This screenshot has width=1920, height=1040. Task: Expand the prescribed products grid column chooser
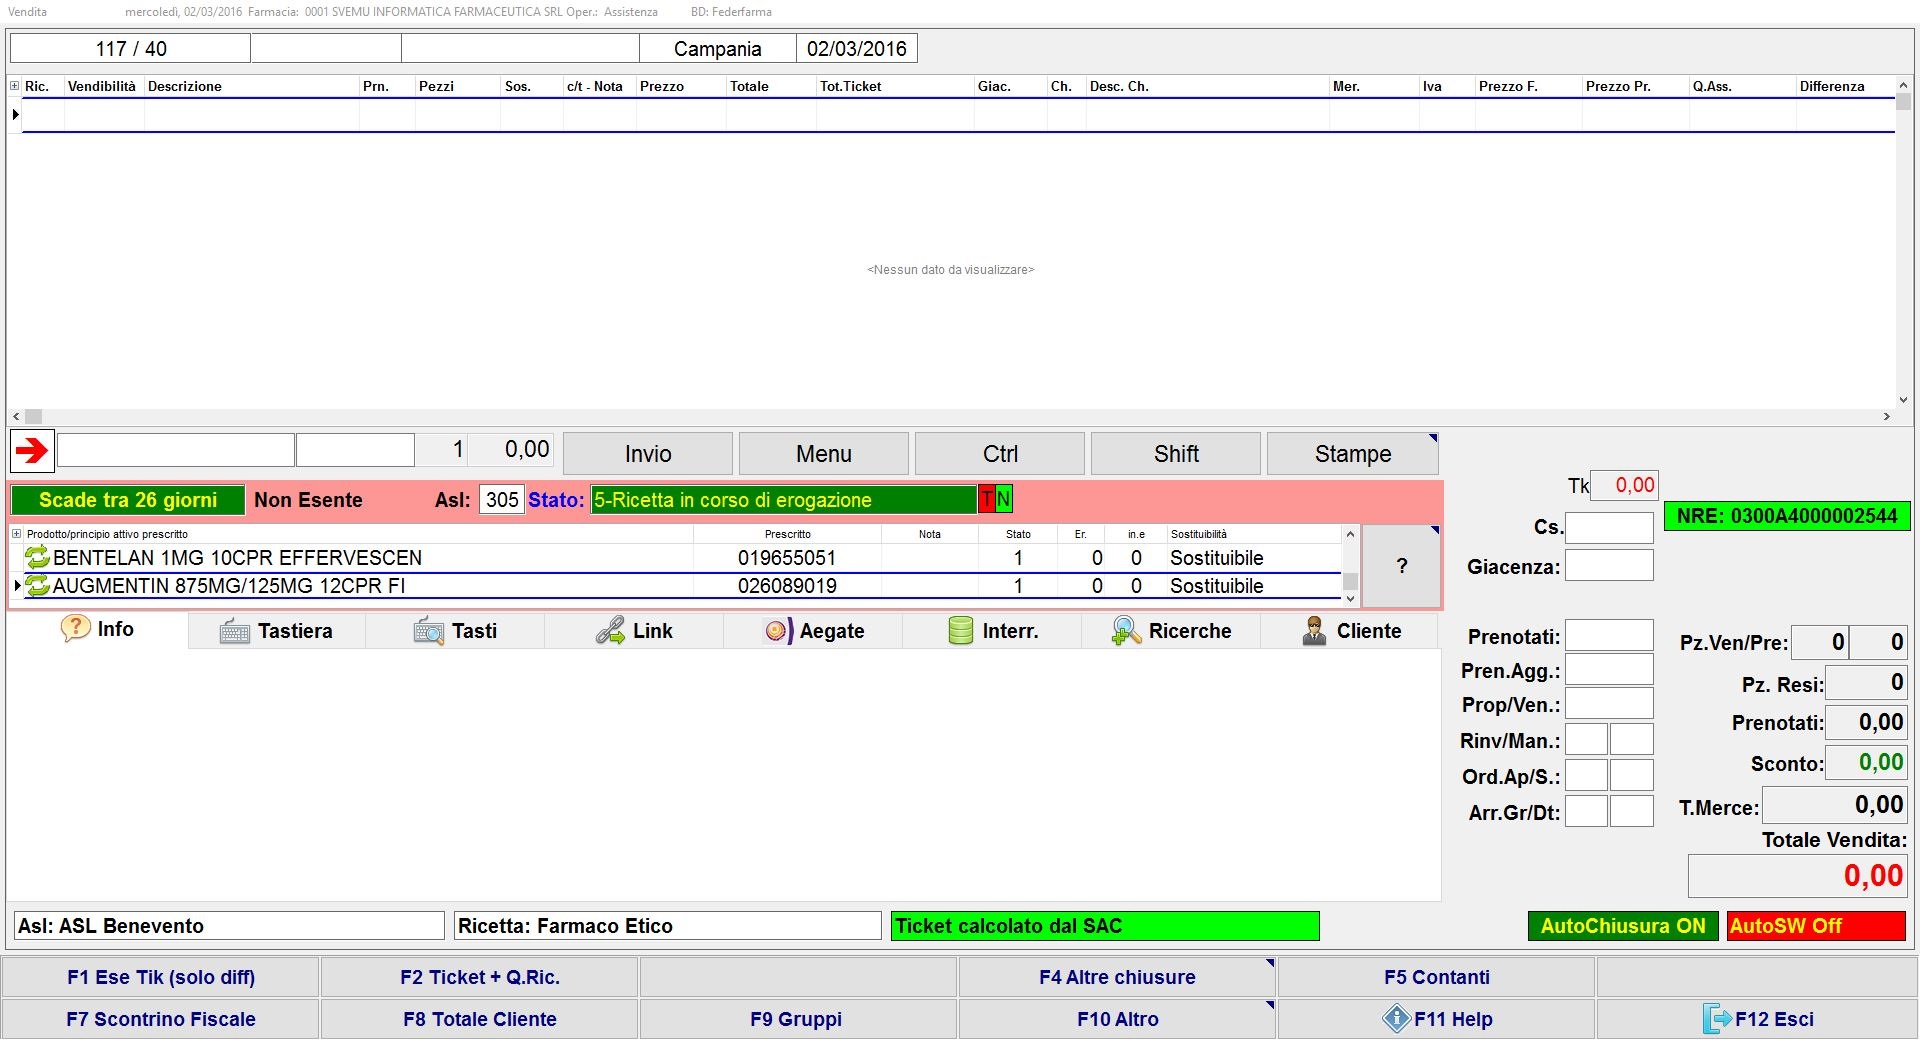click(x=16, y=534)
